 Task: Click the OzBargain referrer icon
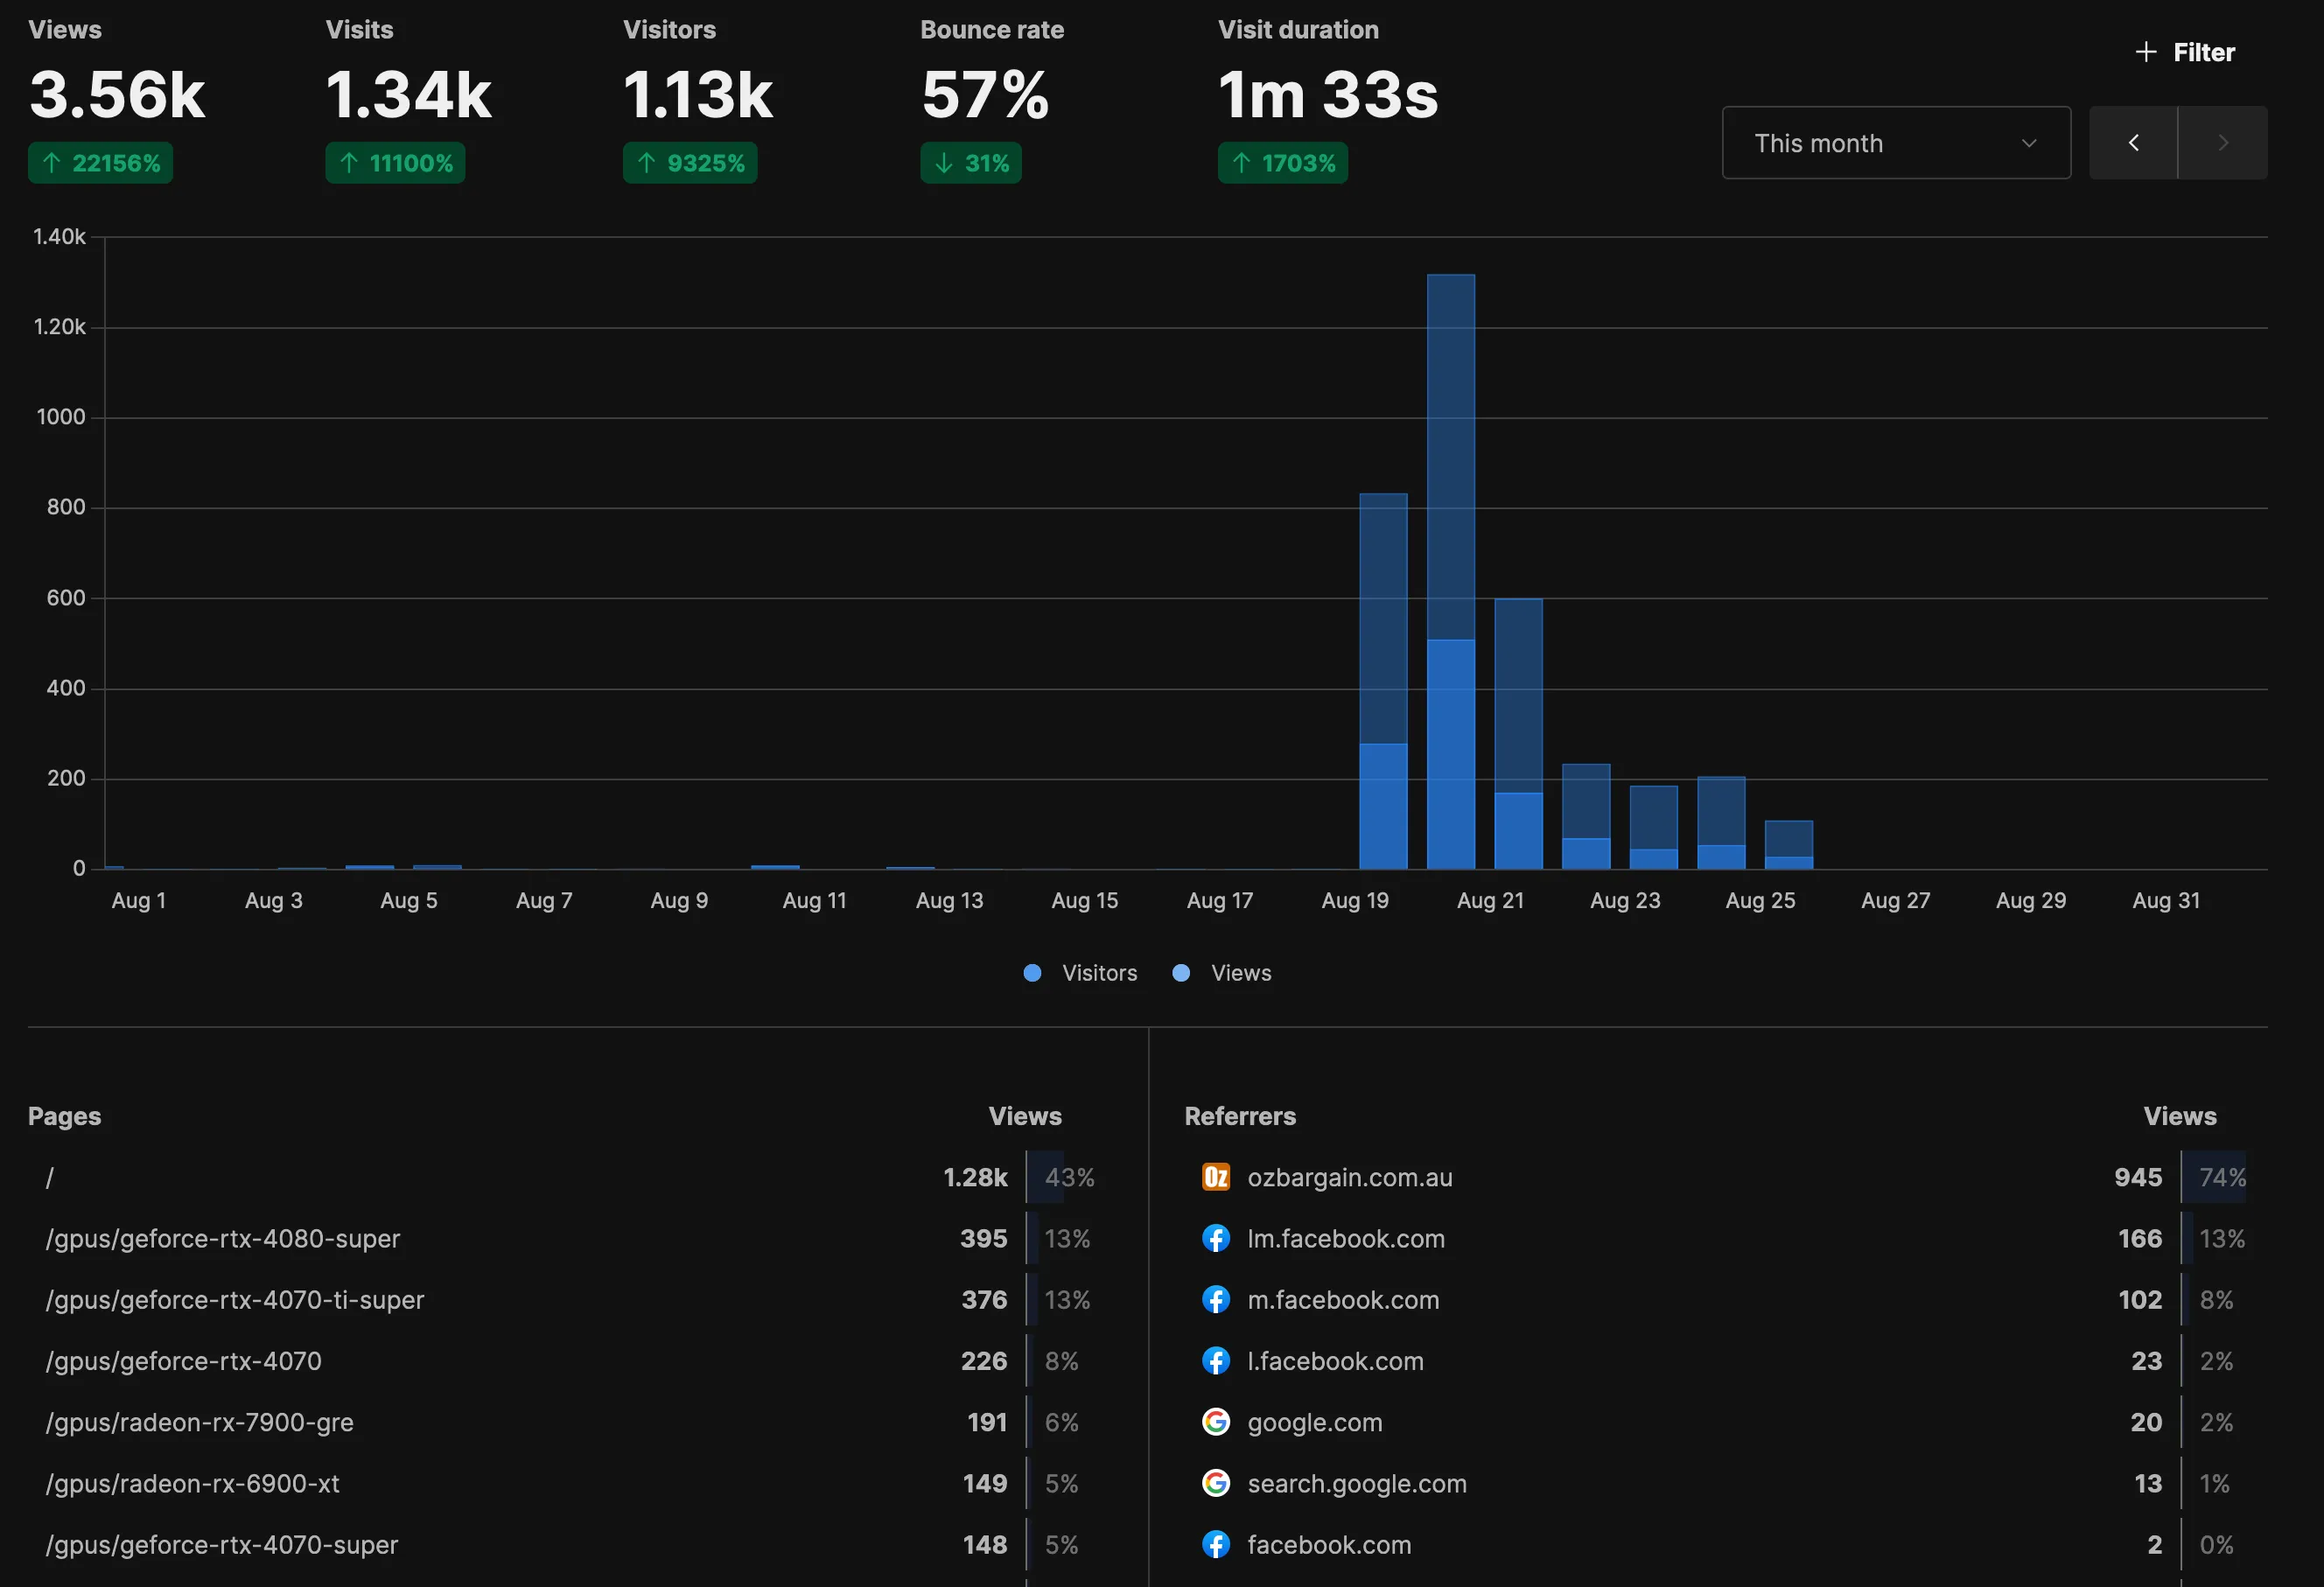tap(1215, 1177)
